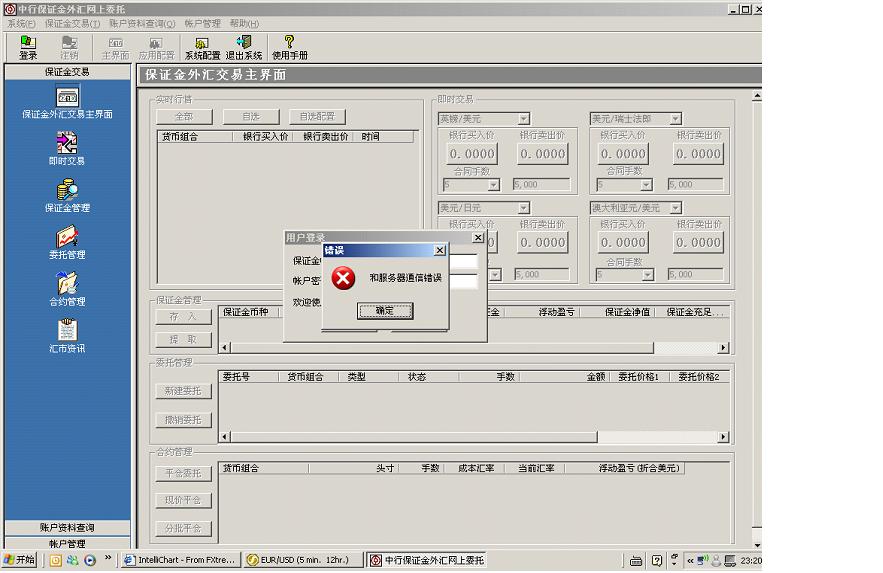Open the 保证金交易(T) menu

[x=72, y=23]
